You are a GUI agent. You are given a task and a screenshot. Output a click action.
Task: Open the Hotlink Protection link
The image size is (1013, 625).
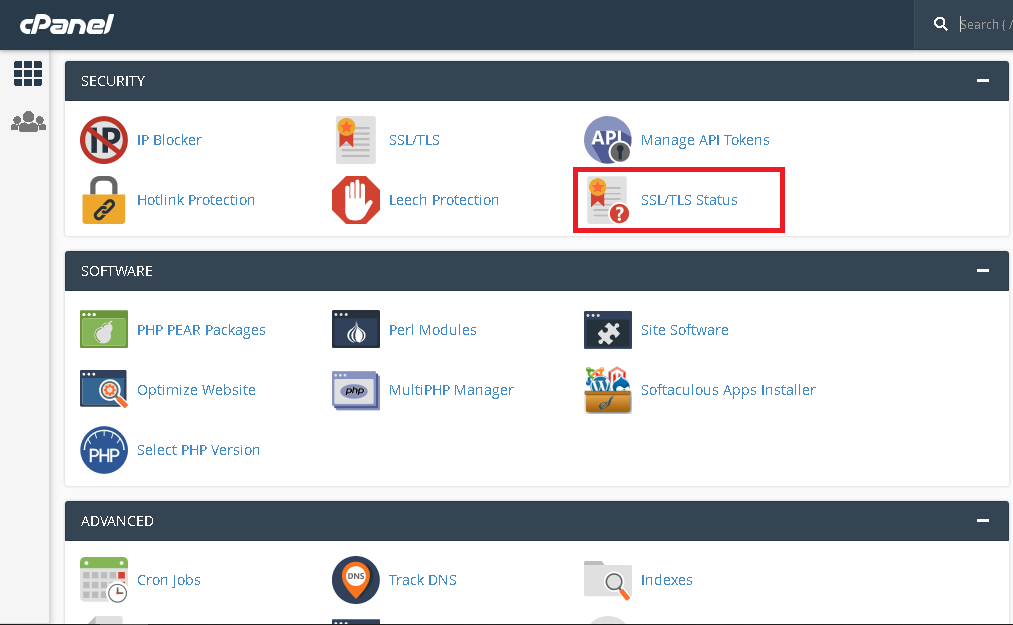(x=196, y=200)
